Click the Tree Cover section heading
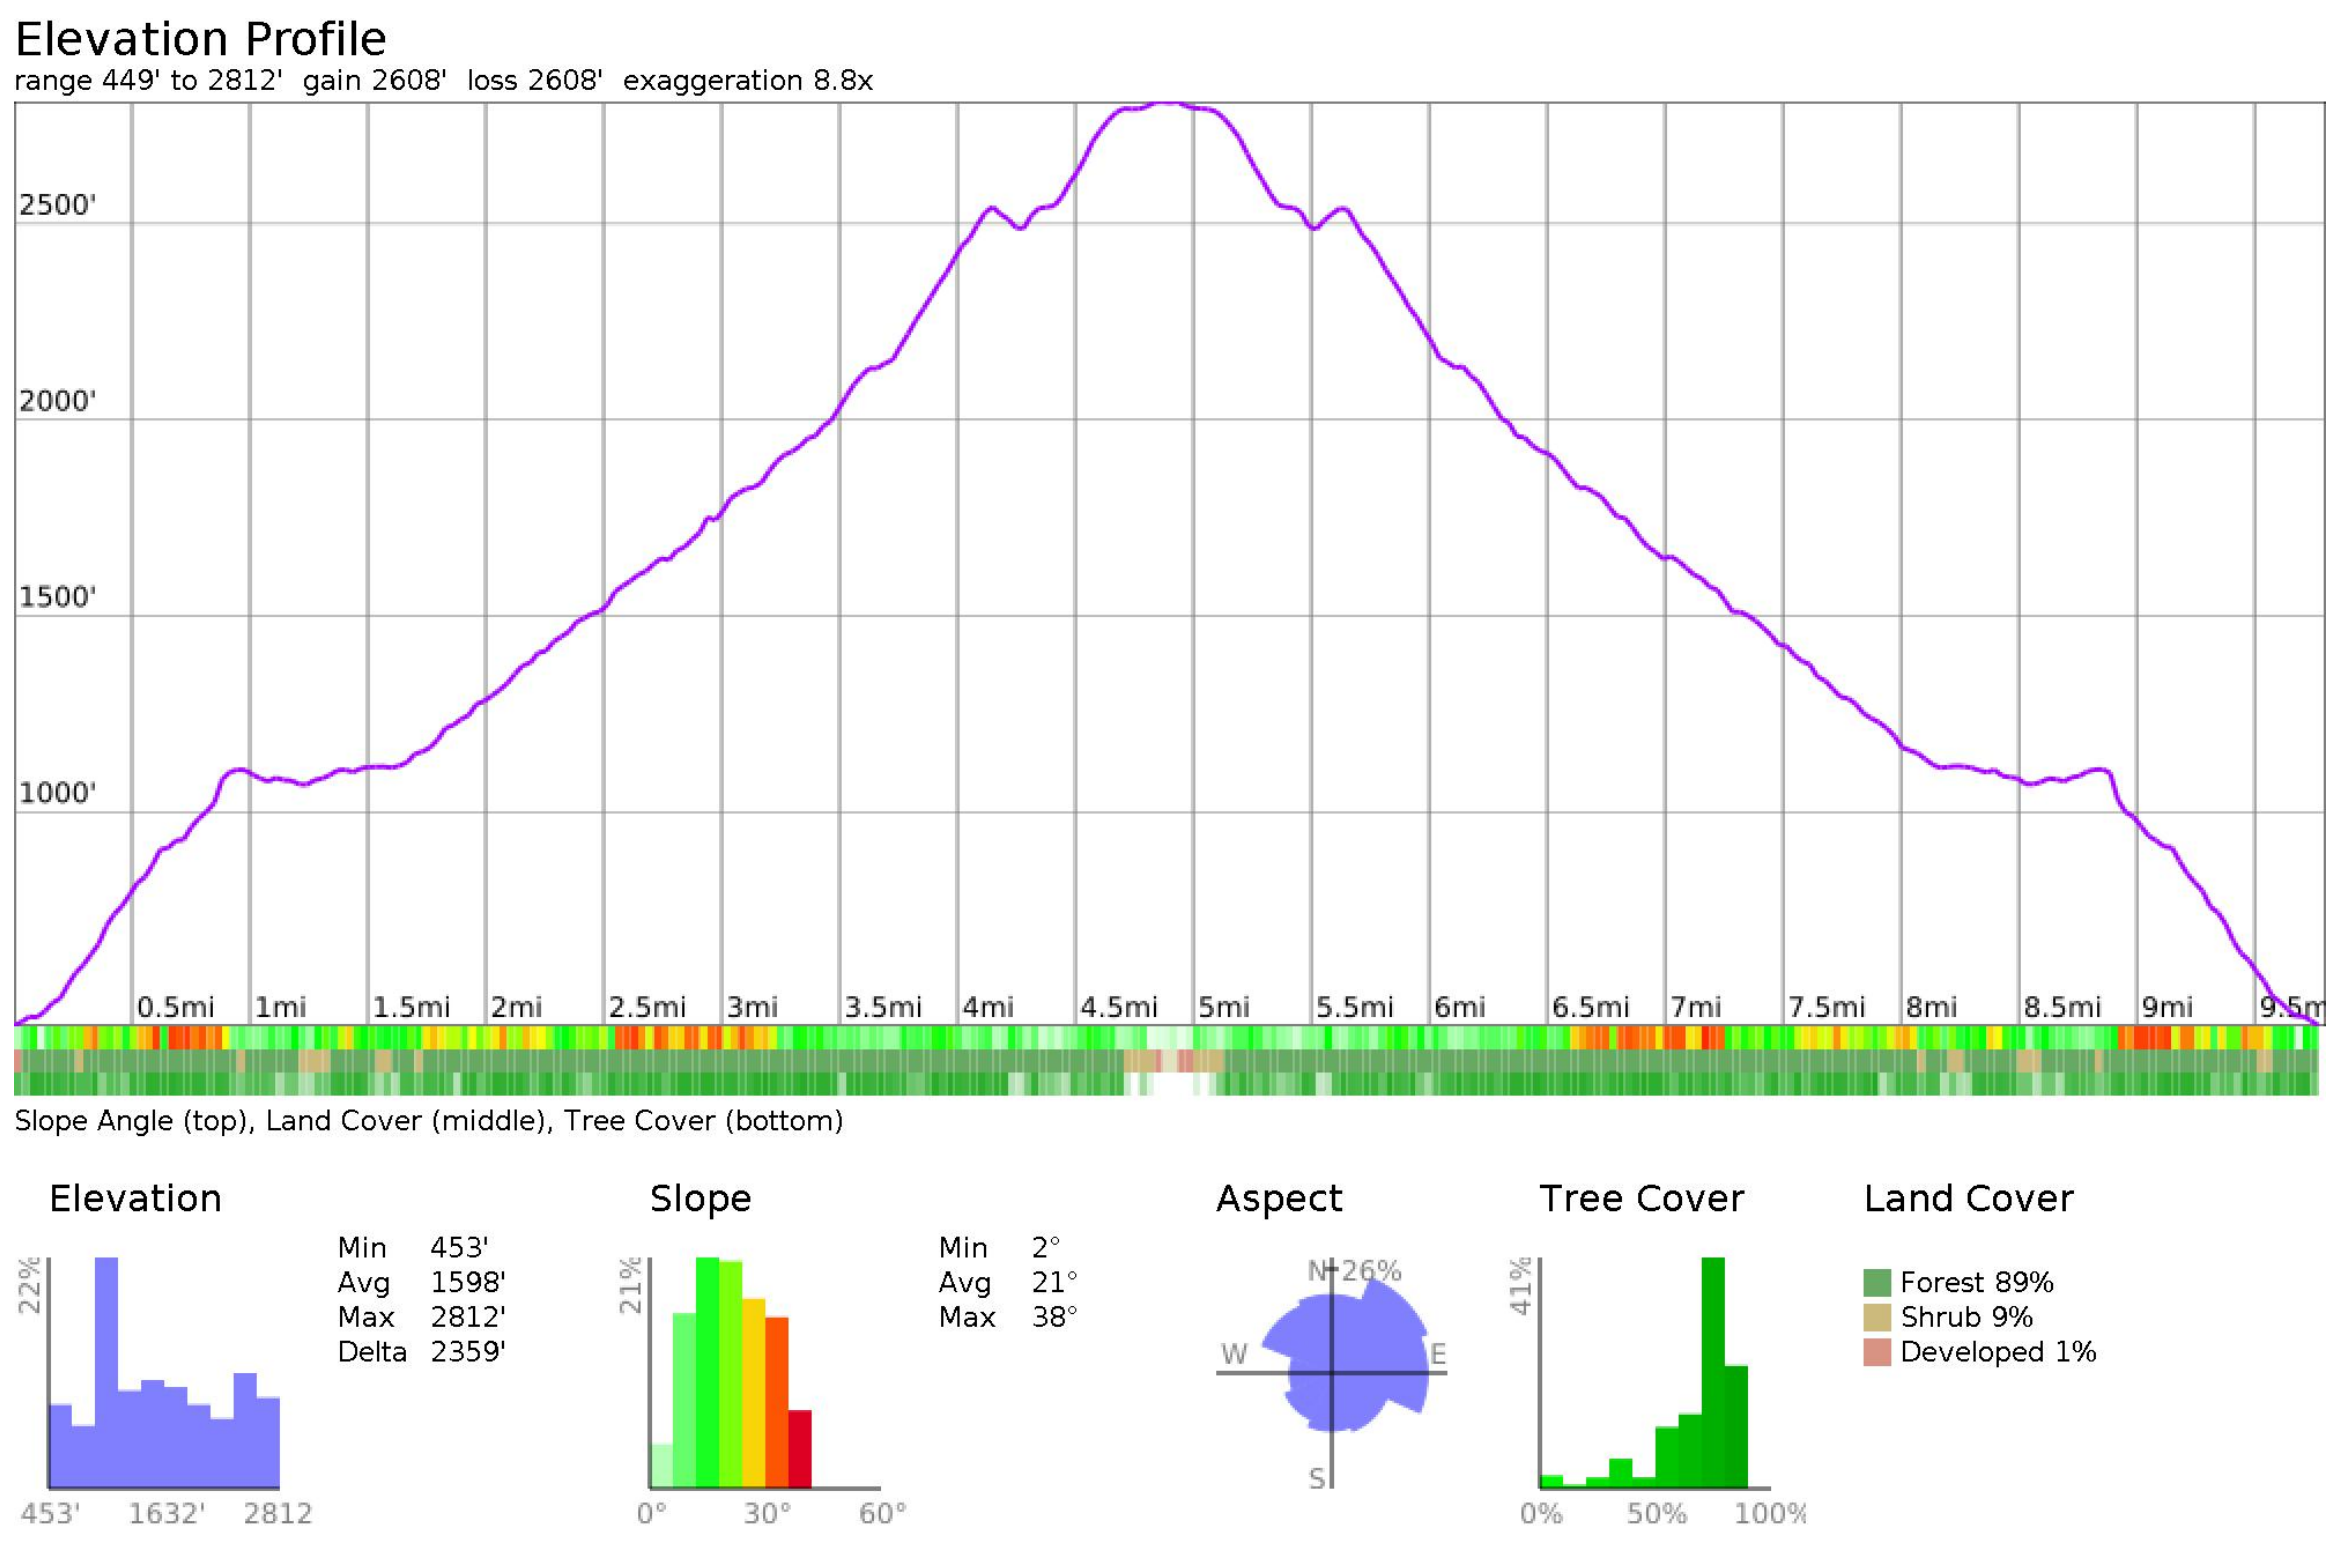The image size is (2340, 1546). pos(1640,1198)
